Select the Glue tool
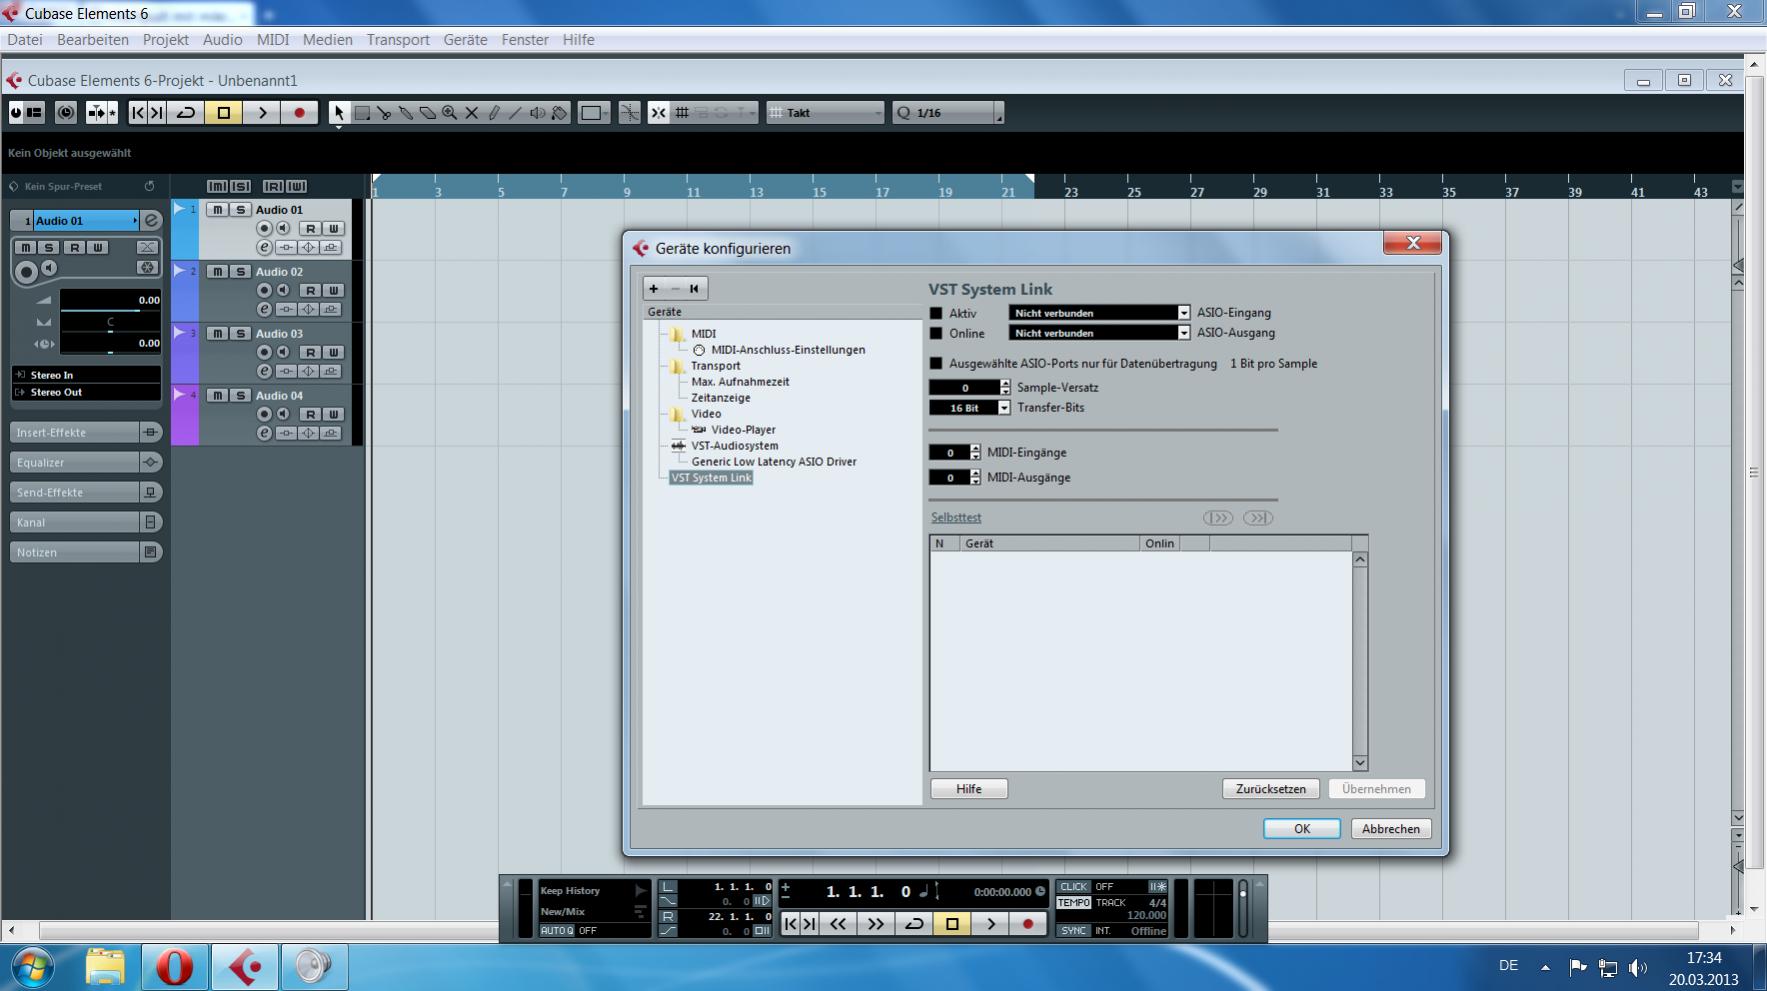 [406, 113]
